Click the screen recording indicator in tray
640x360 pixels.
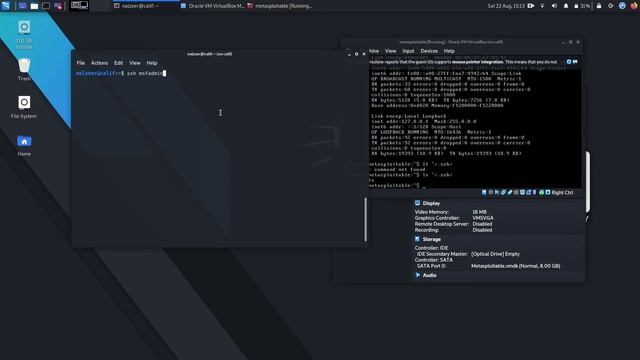pyautogui.click(x=531, y=6)
